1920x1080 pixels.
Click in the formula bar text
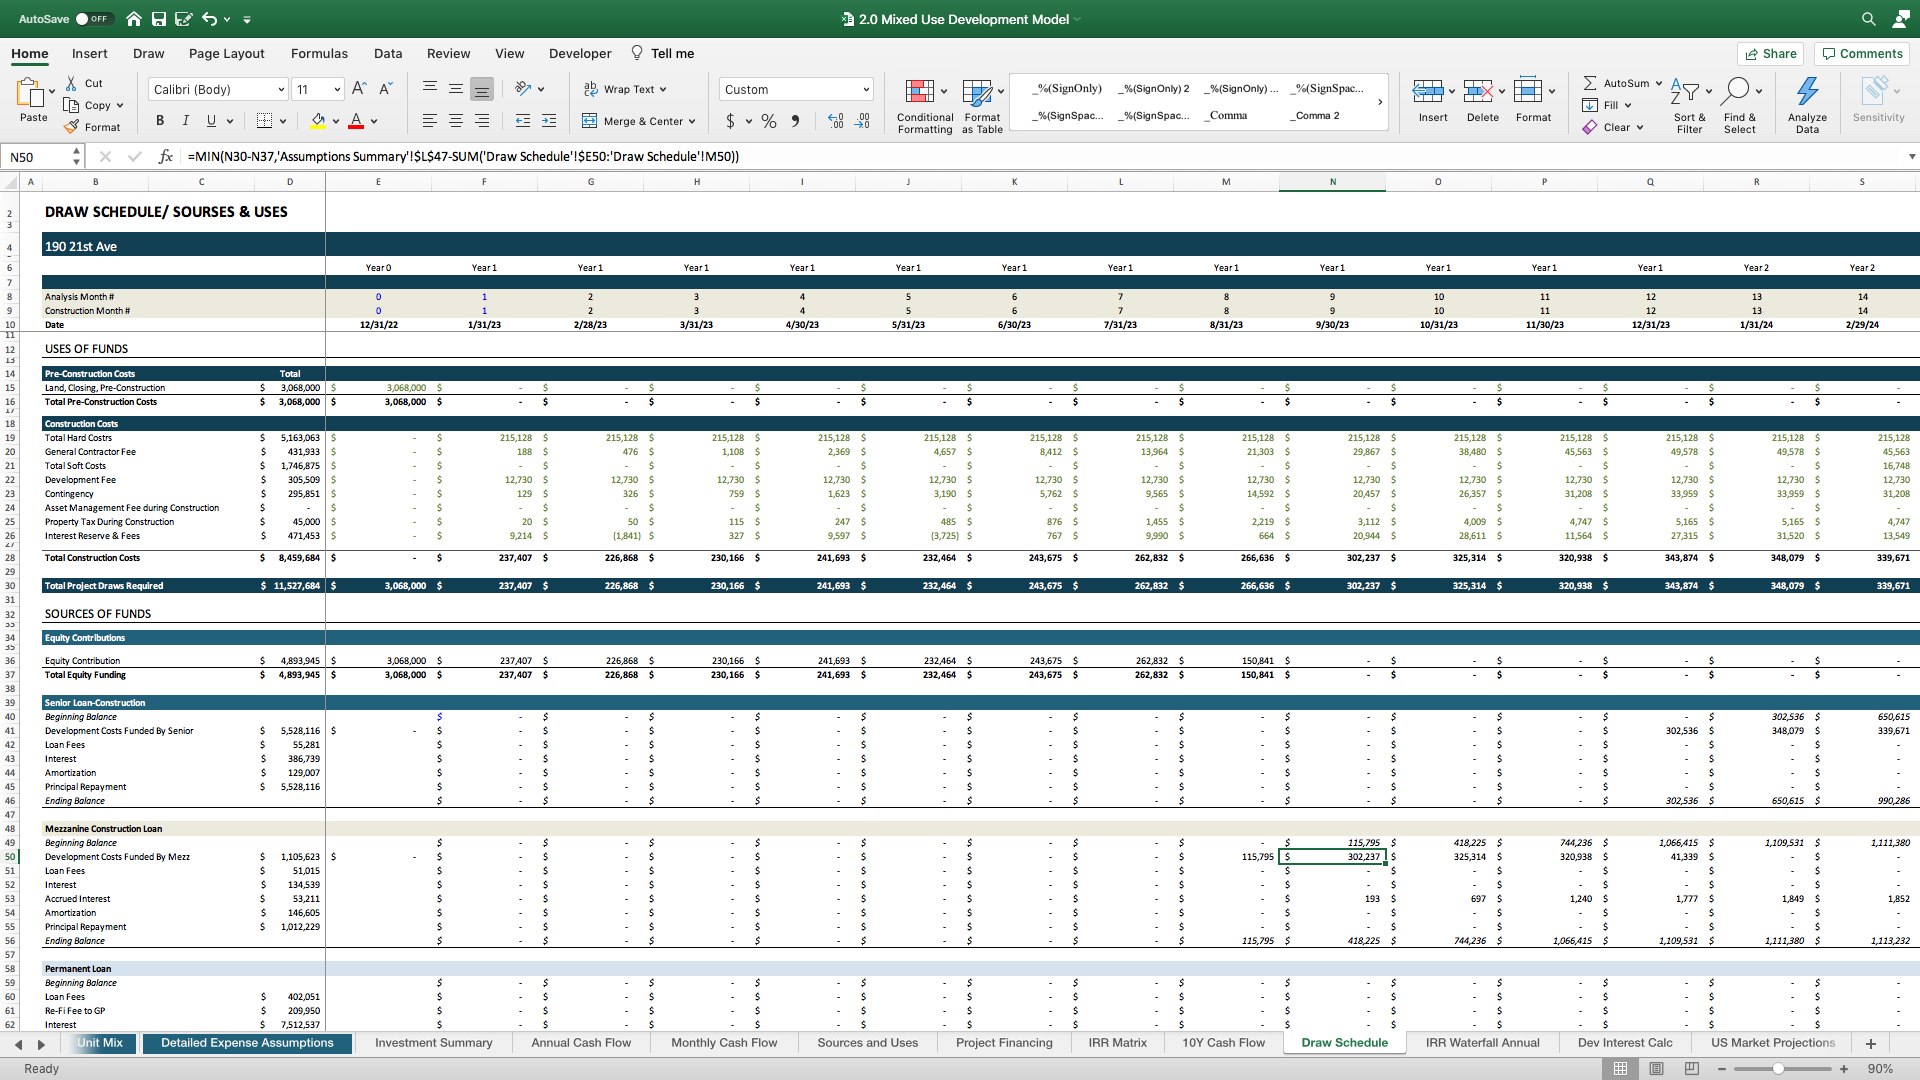click(x=463, y=157)
